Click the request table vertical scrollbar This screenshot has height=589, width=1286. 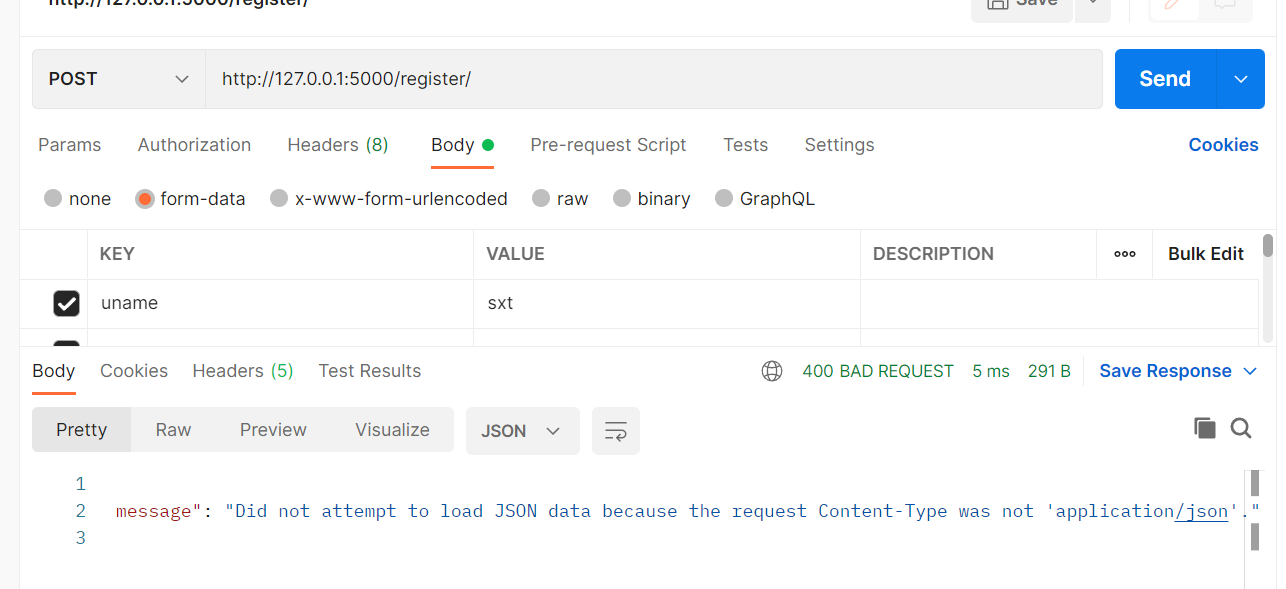coord(1268,246)
